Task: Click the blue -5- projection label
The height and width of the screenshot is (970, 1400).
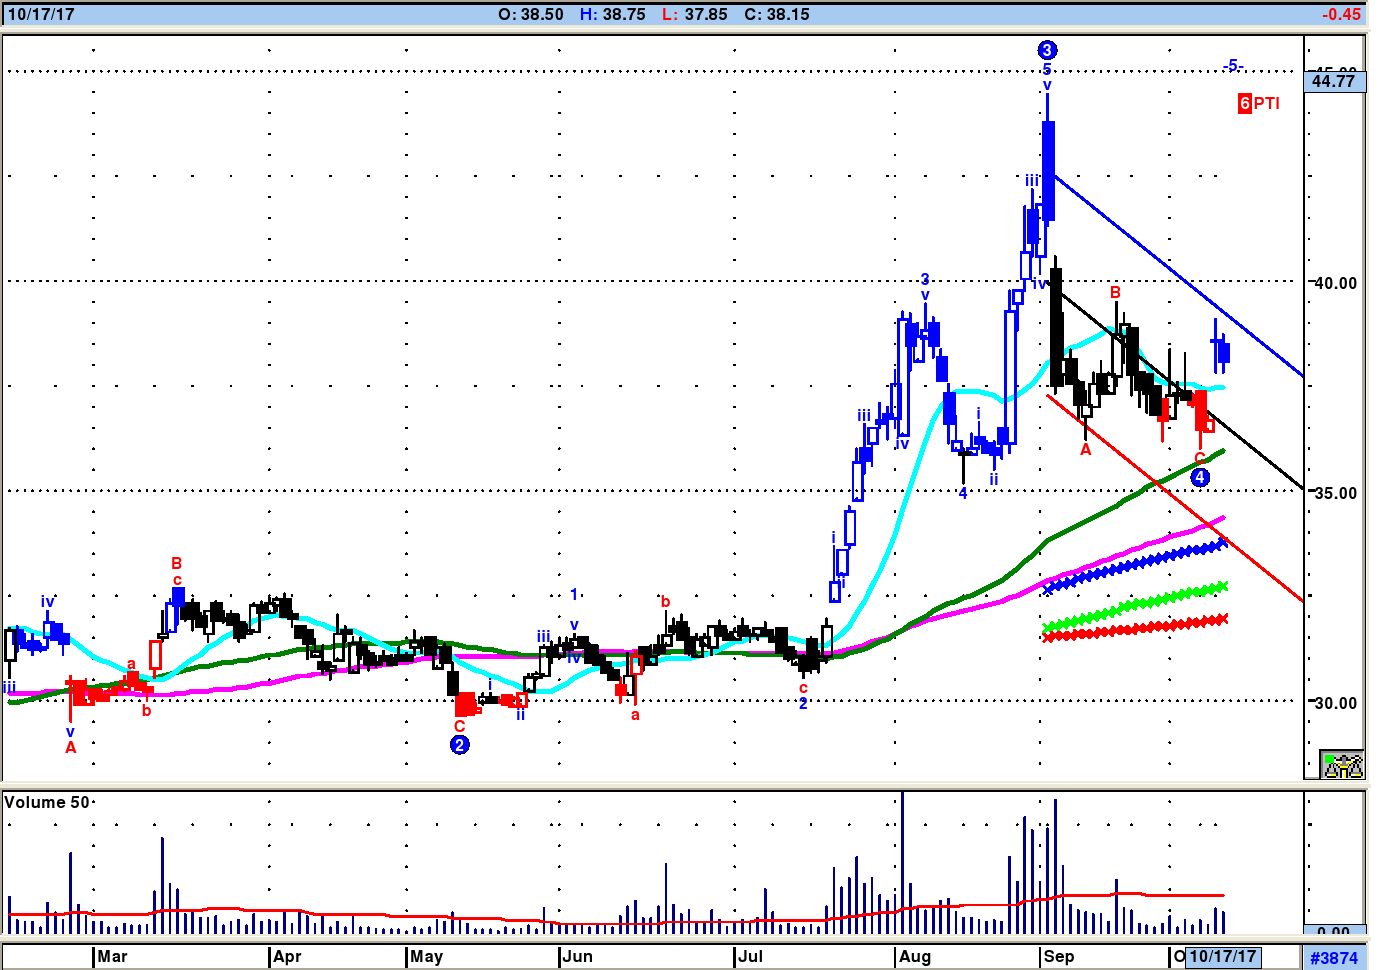Action: [1232, 66]
